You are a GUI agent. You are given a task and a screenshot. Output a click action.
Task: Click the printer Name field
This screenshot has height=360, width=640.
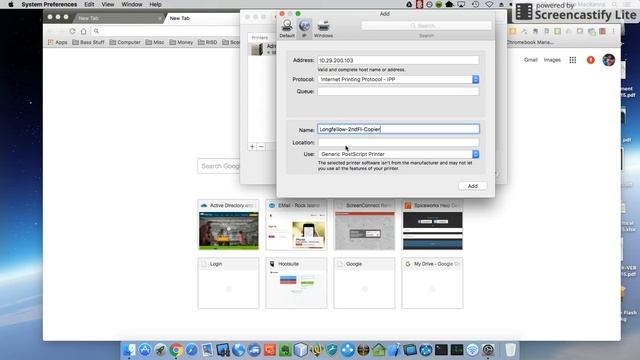tap(398, 129)
